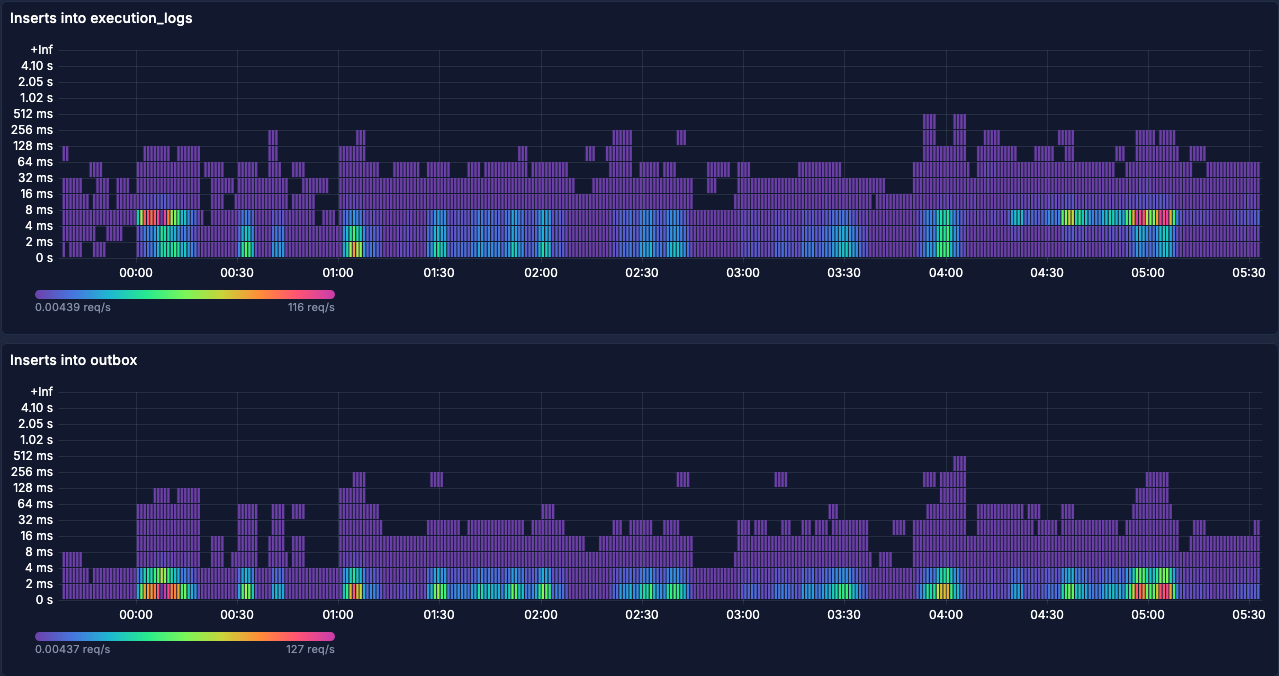This screenshot has width=1279, height=676.
Task: Select the 127 req/s legend label
Action: click(x=312, y=648)
